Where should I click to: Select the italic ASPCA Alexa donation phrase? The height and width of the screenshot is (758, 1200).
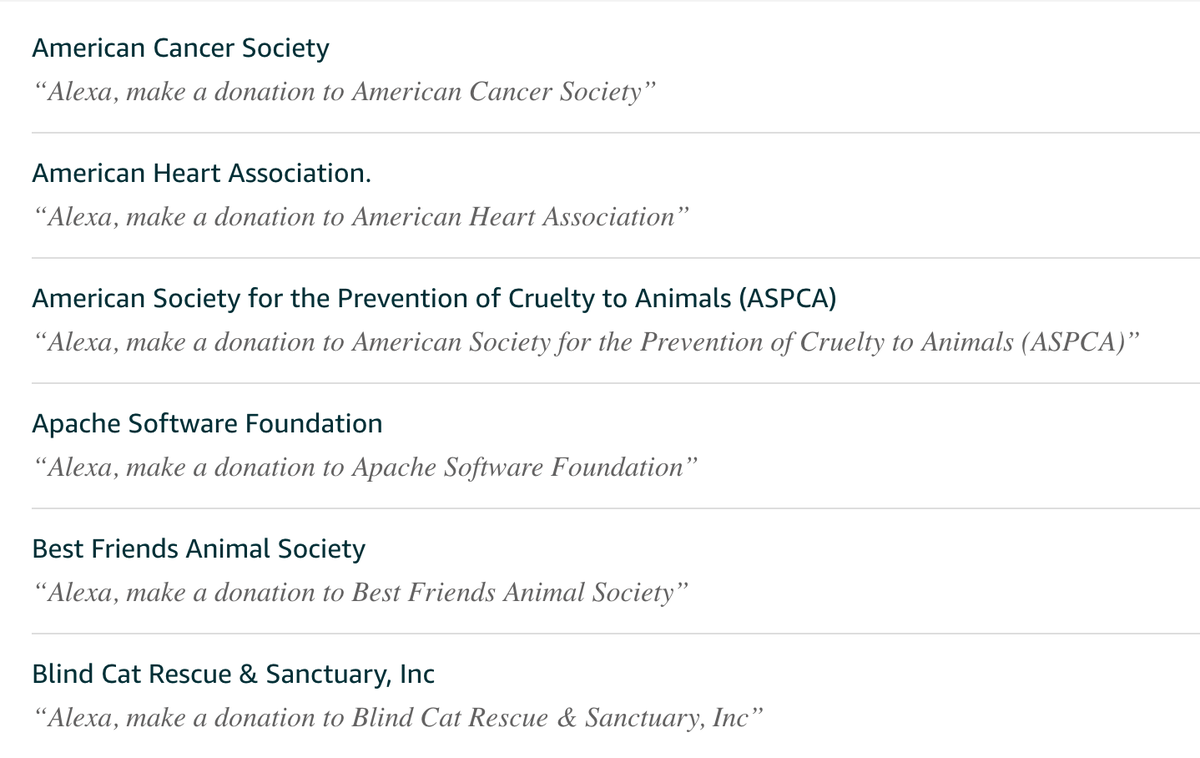click(587, 342)
